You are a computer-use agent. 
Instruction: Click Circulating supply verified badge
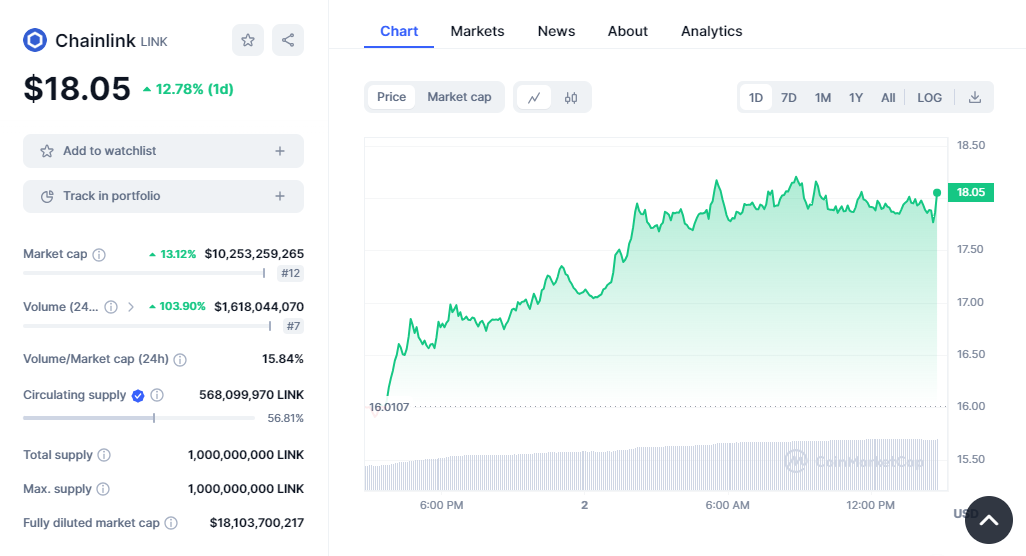139,396
